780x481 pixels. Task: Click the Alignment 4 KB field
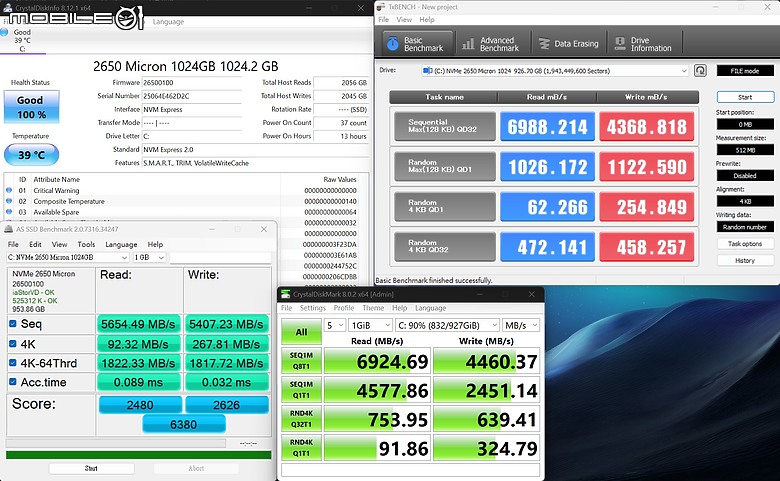coord(745,201)
